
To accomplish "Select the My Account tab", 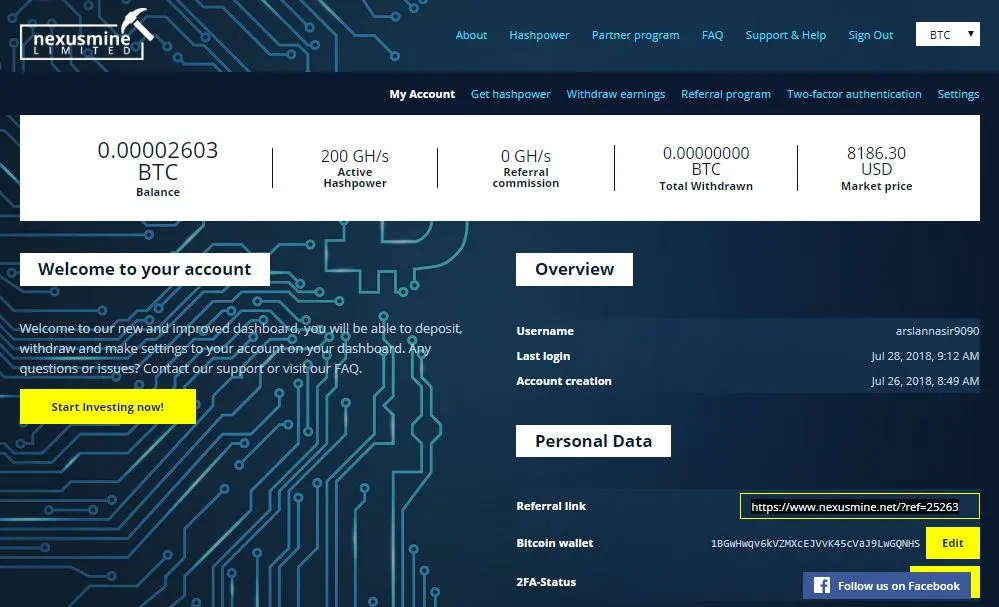I will click(x=422, y=94).
